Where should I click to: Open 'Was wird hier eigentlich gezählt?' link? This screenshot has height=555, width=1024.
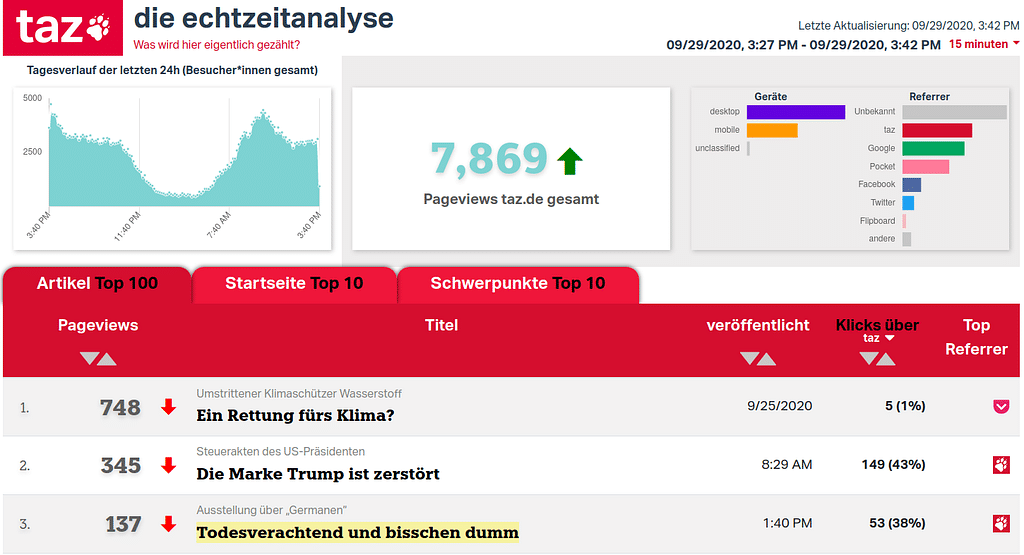point(216,44)
